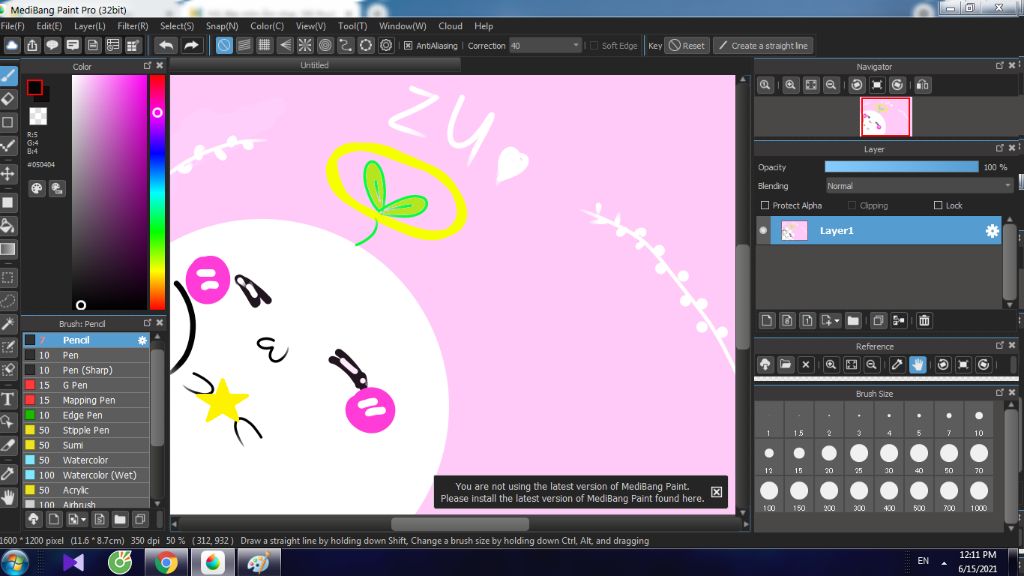Open the Layer menu
The height and width of the screenshot is (576, 1024).
tap(89, 26)
